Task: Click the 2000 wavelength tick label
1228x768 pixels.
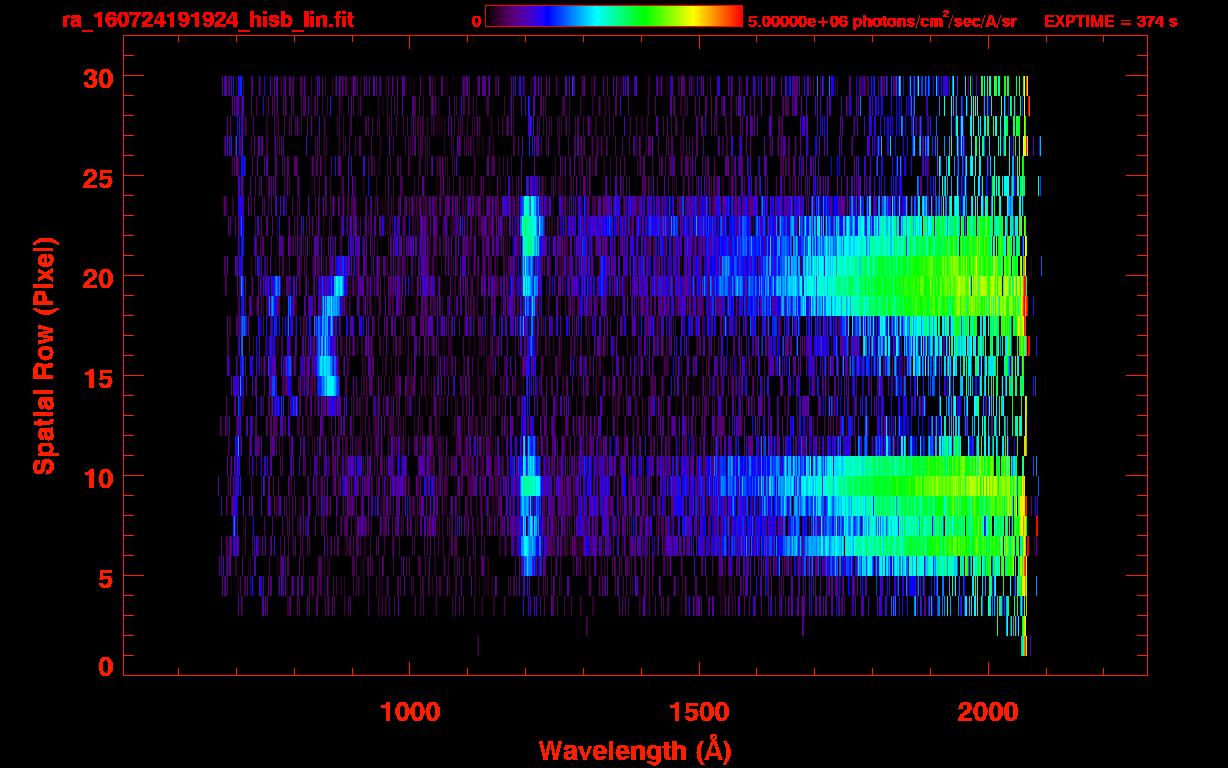Action: pyautogui.click(x=988, y=712)
